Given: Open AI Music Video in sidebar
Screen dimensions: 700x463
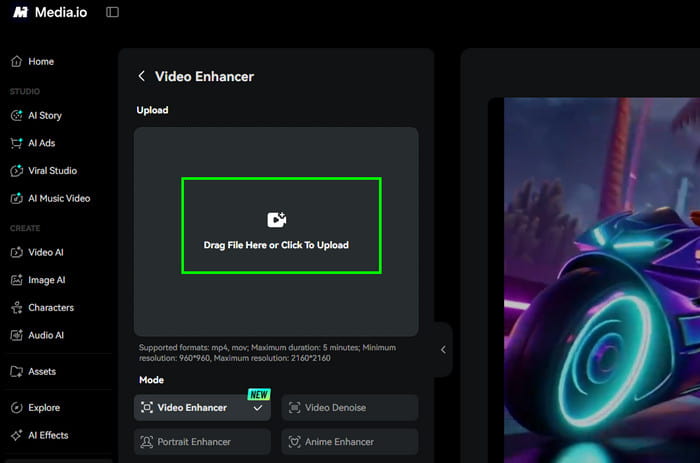Looking at the screenshot, I should click(x=59, y=198).
